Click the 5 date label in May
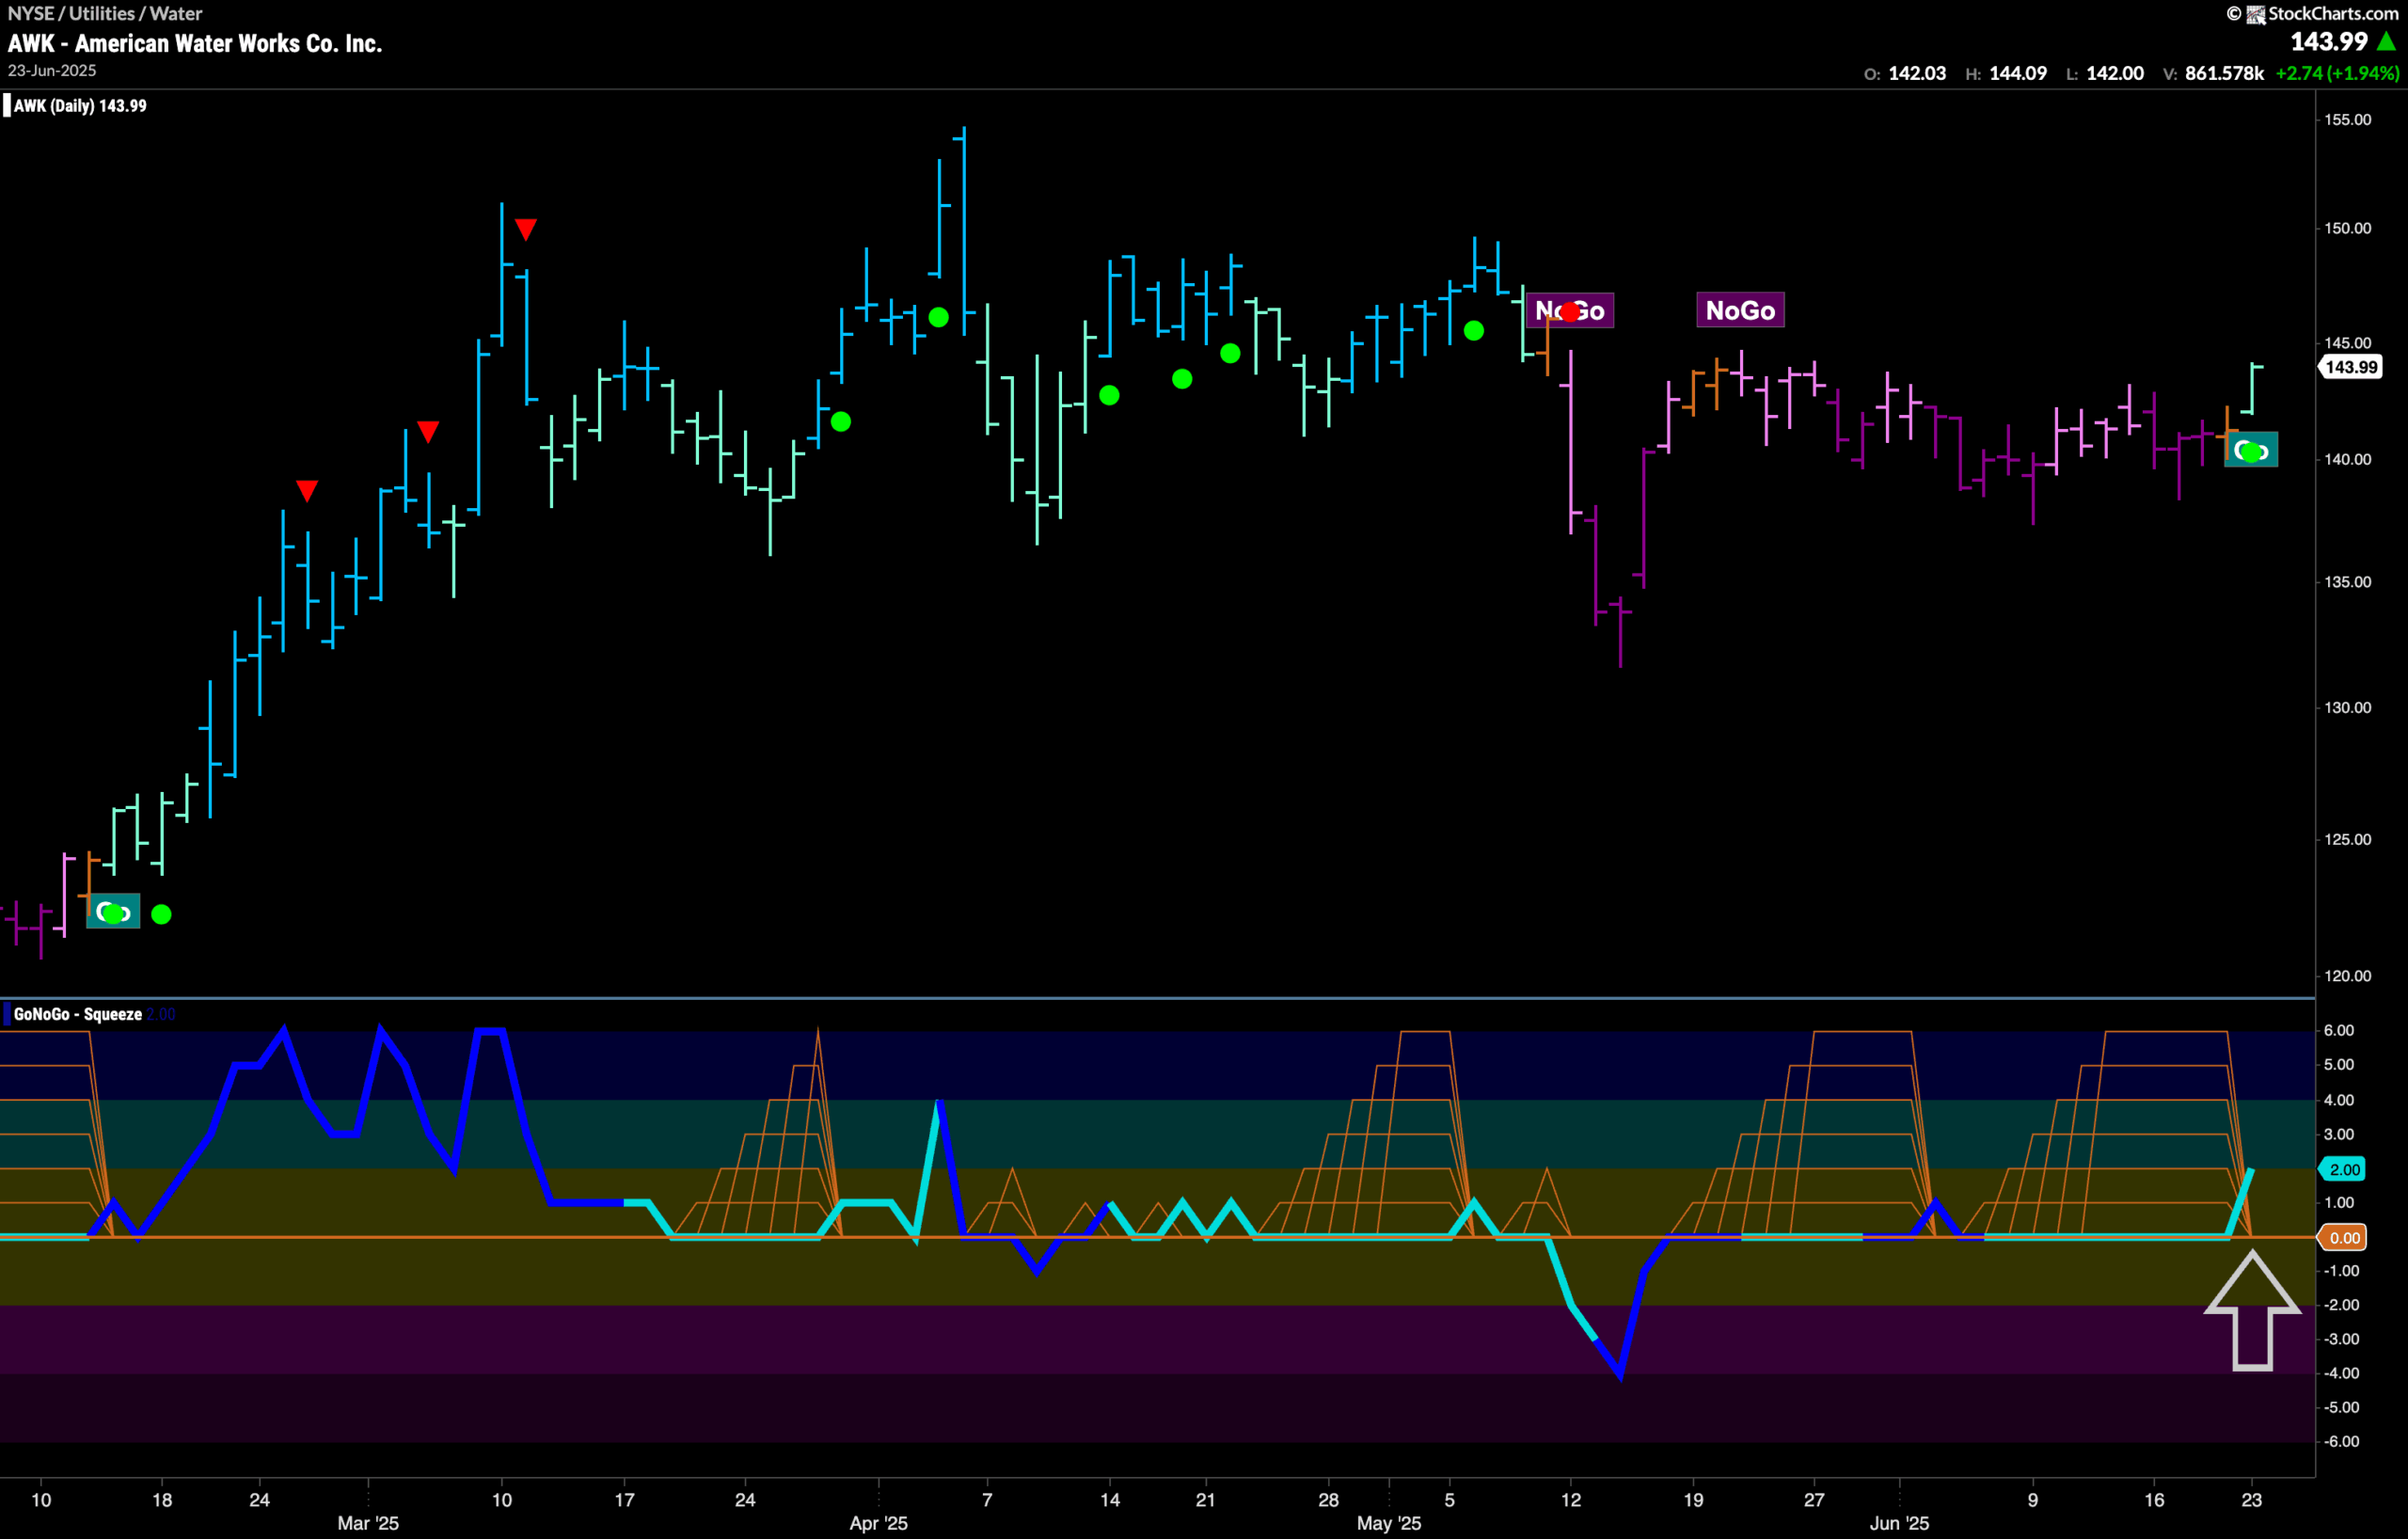The width and height of the screenshot is (2408, 1539). [1449, 1500]
